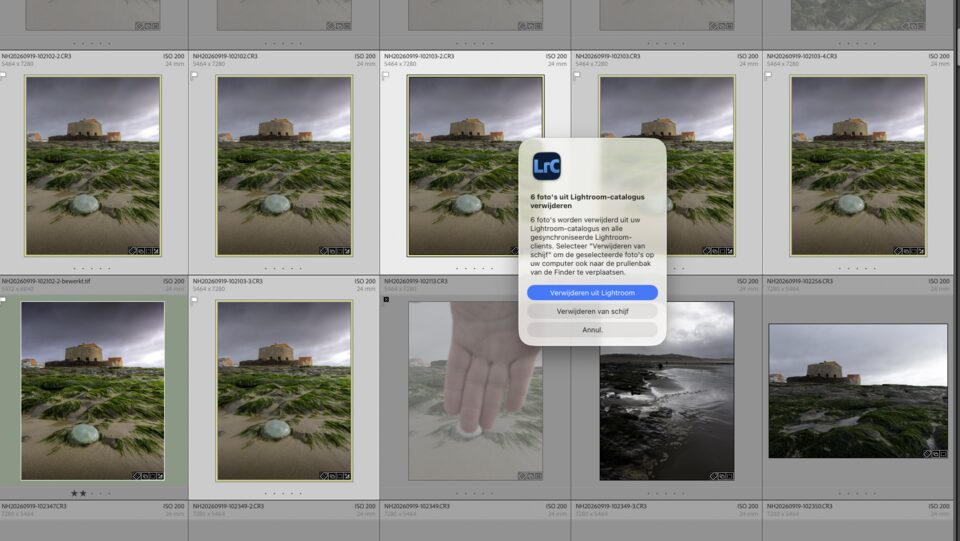
Task: Click dialog heading "6 foto's uit Lightroom-catalogus verwijderen"
Action: tap(587, 201)
